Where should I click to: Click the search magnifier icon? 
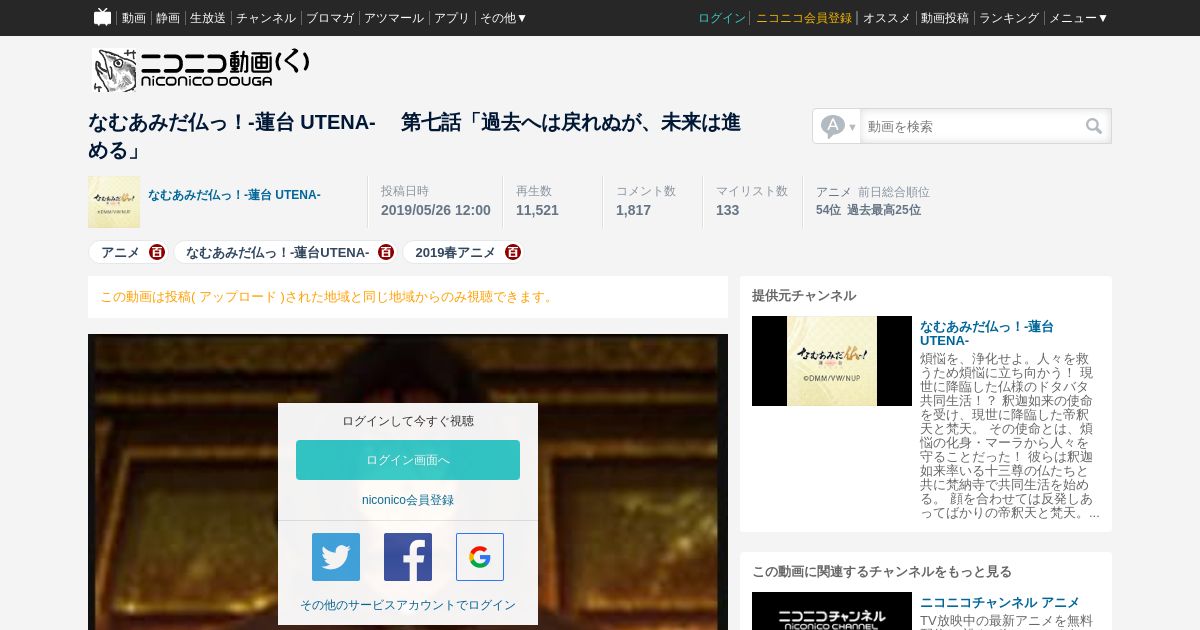[x=1094, y=126]
